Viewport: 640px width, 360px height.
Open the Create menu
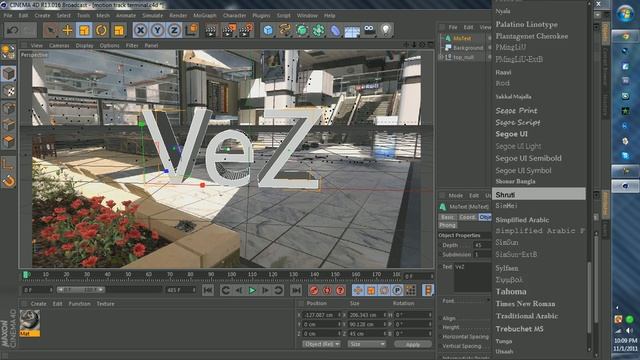[x=42, y=16]
